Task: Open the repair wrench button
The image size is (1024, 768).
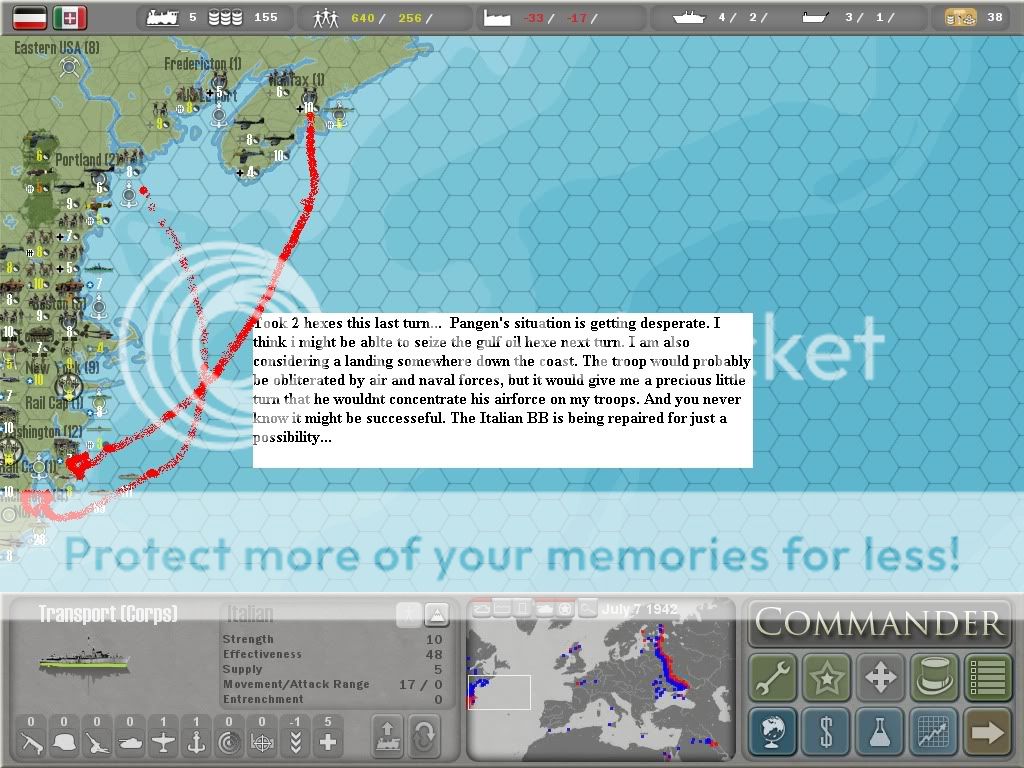Action: [x=773, y=677]
